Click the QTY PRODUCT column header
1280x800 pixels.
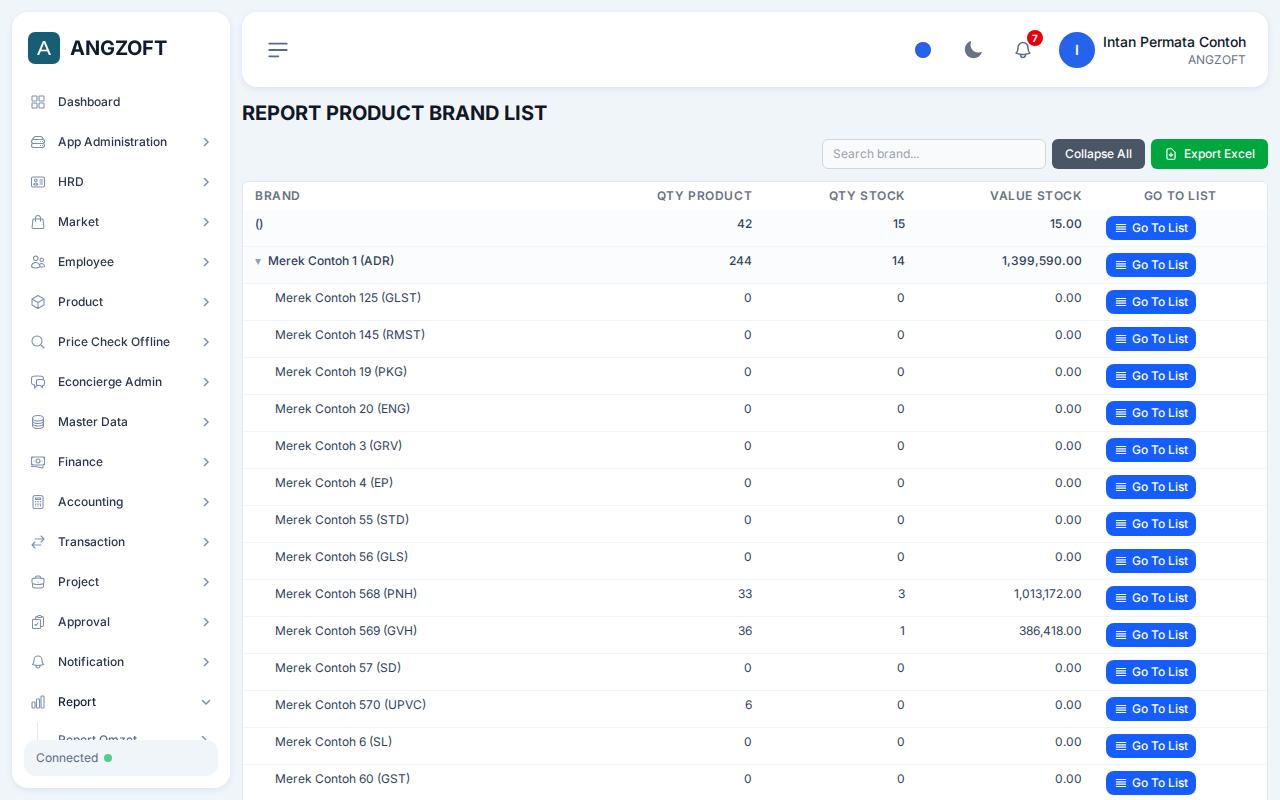tap(704, 196)
